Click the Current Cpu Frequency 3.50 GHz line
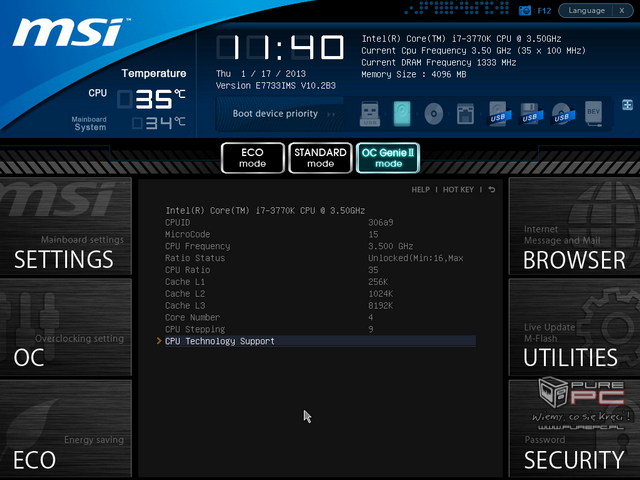Image resolution: width=640 pixels, height=480 pixels. click(473, 51)
